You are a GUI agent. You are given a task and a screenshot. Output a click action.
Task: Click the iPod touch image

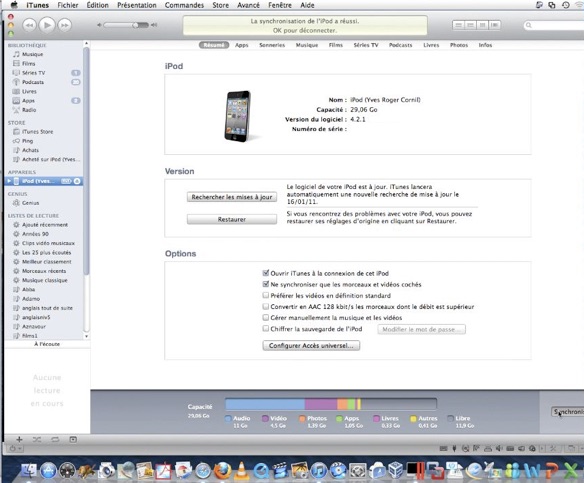tap(238, 116)
